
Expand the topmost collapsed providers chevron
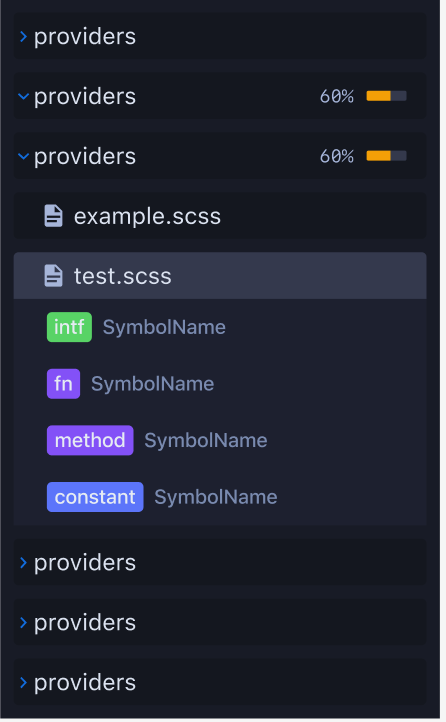[23, 36]
